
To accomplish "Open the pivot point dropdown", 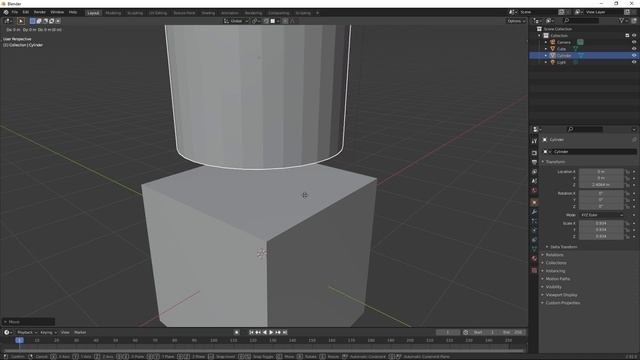I will point(256,21).
